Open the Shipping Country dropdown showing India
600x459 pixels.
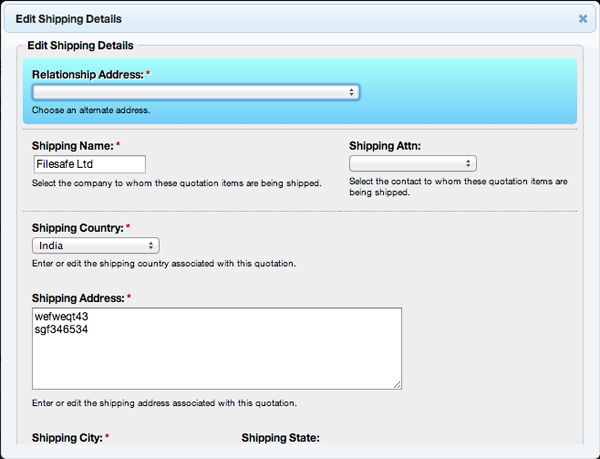pos(96,246)
